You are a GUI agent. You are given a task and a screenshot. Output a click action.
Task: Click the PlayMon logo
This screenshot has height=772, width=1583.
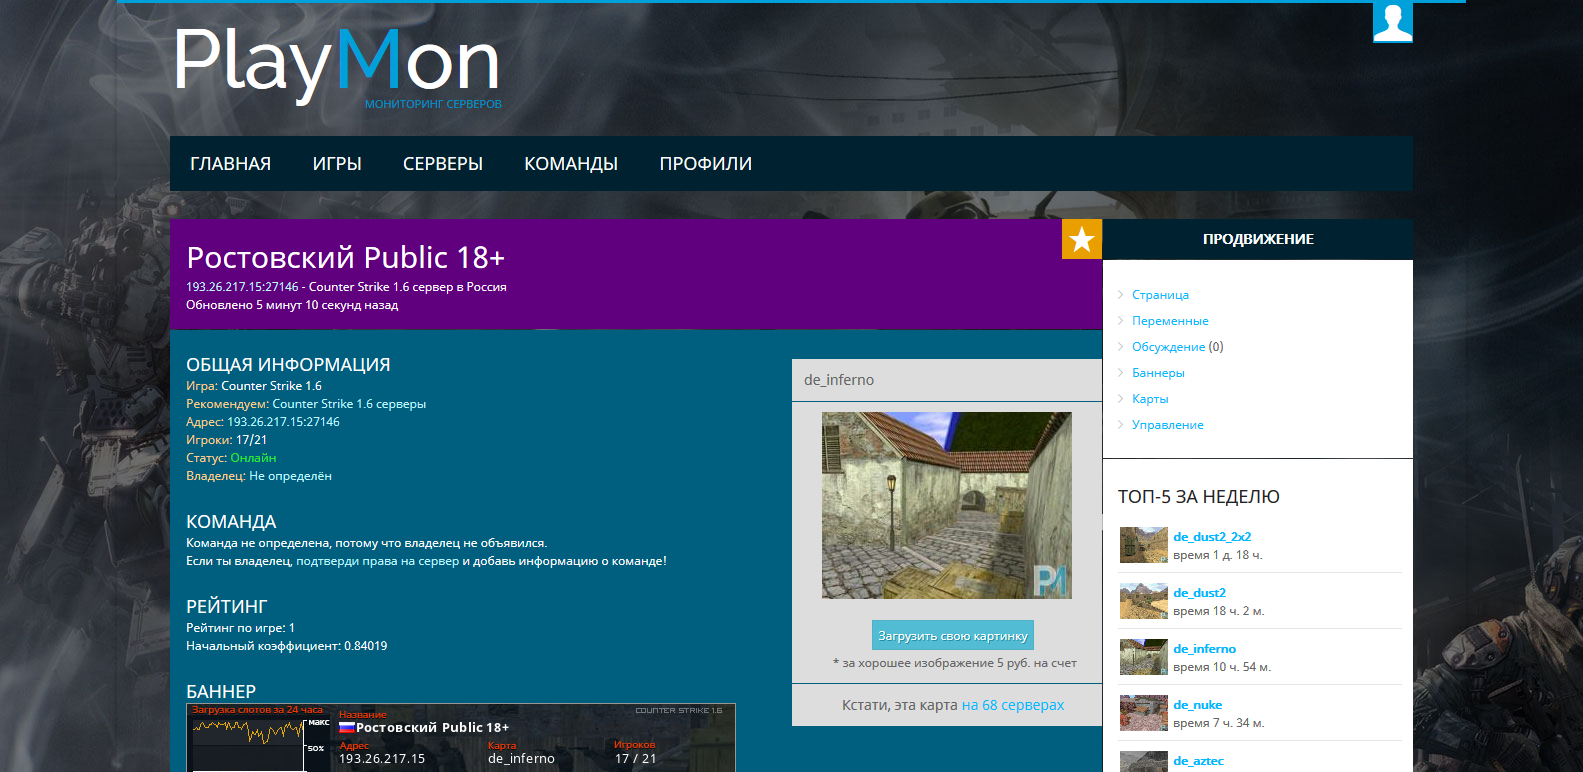pos(337,64)
